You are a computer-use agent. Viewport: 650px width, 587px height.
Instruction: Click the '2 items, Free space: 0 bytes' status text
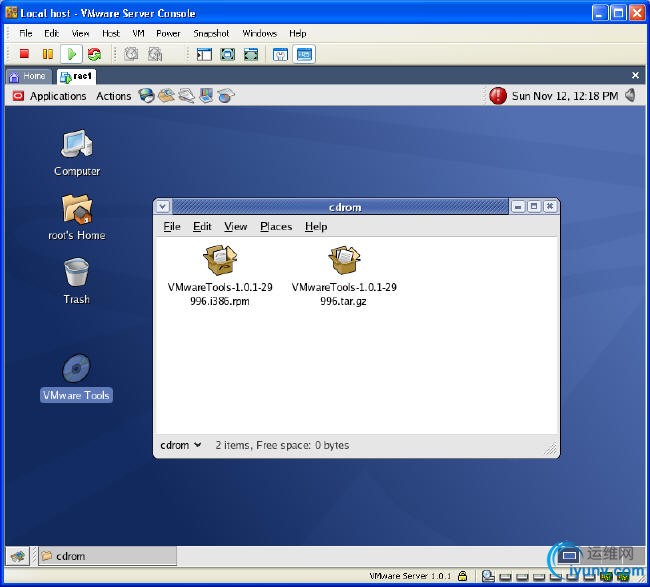[282, 445]
